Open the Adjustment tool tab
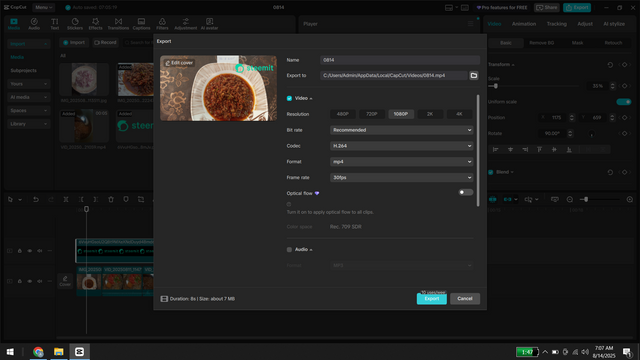Image resolution: width=640 pixels, height=360 pixels. pos(186,24)
